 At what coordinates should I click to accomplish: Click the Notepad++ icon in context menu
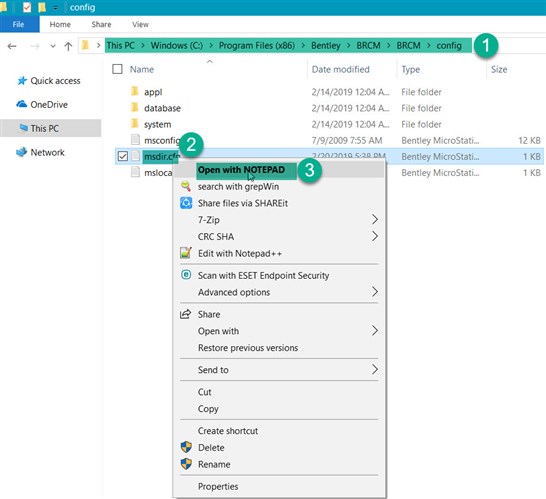coord(186,253)
